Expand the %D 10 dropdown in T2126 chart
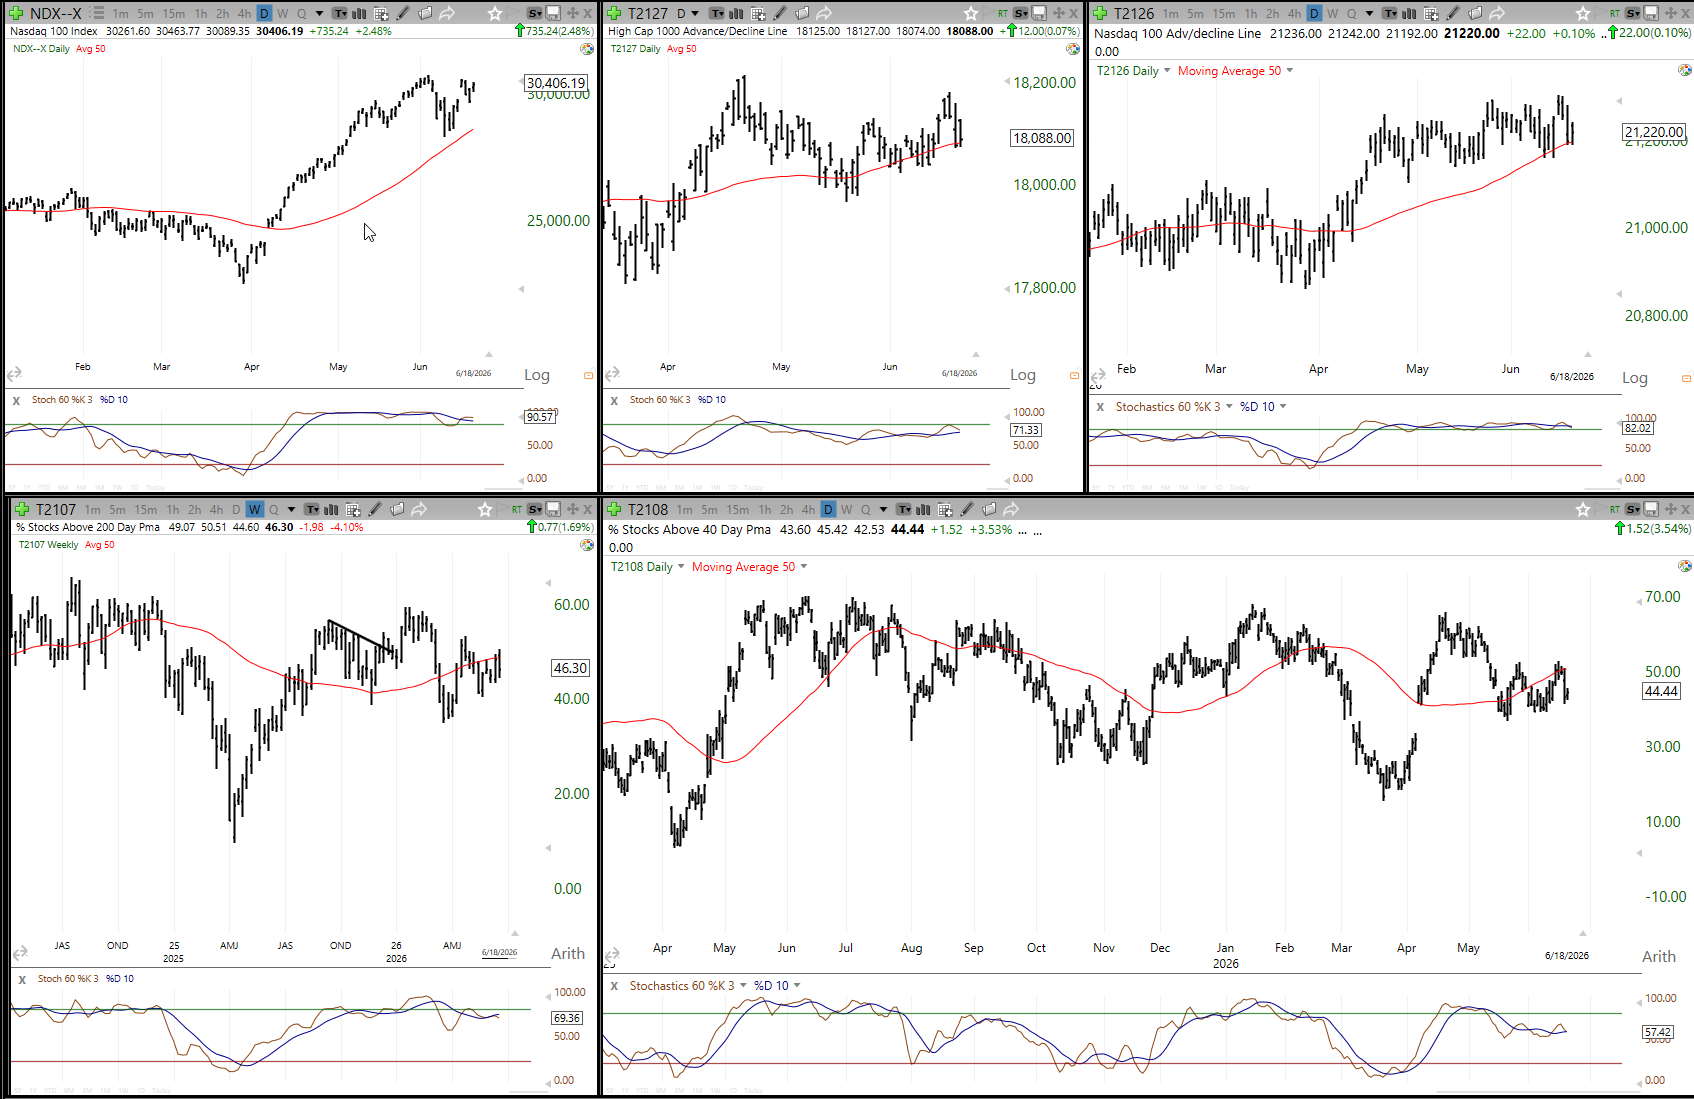The width and height of the screenshot is (1694, 1099). [x=1283, y=407]
